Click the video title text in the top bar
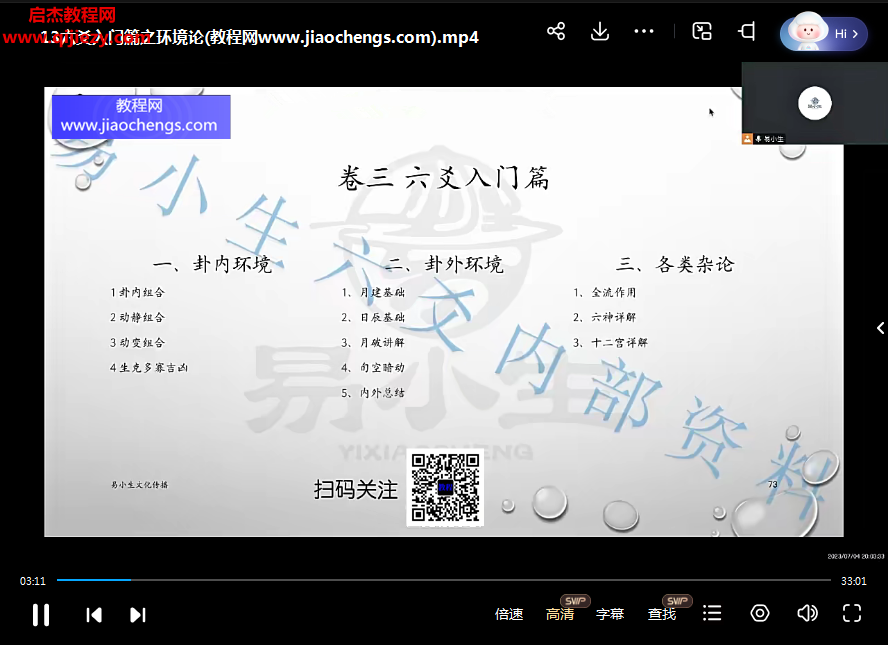This screenshot has width=888, height=645. pos(260,37)
